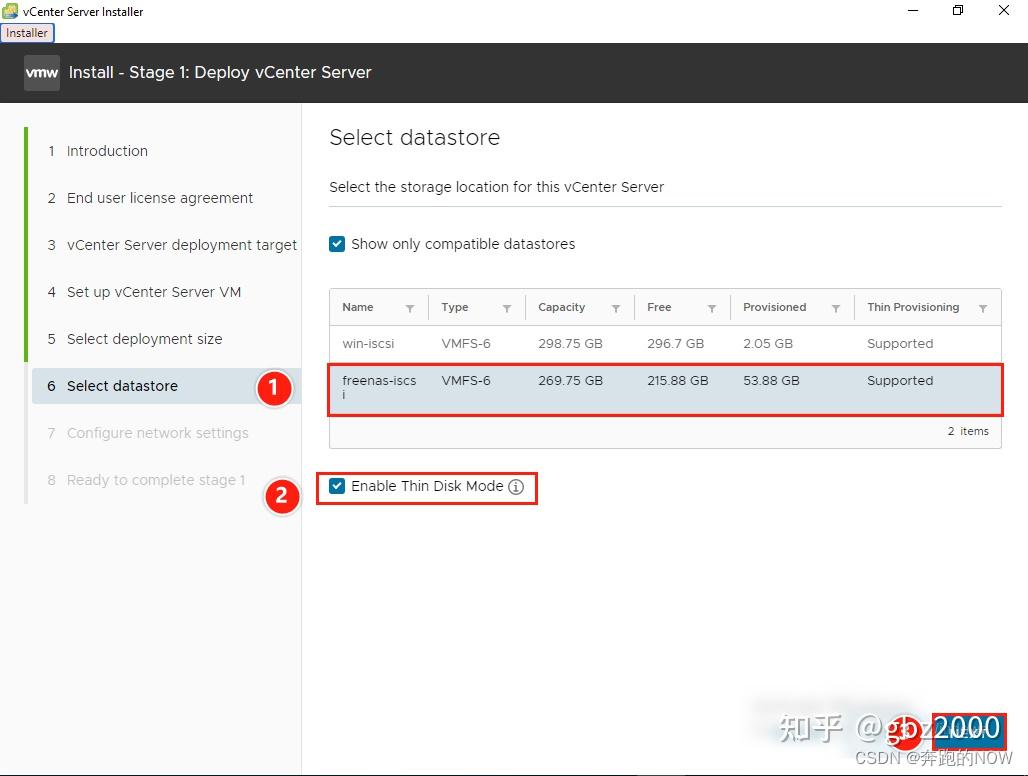The height and width of the screenshot is (776, 1028).
Task: Select the win-iscsi datastore row
Action: (665, 344)
